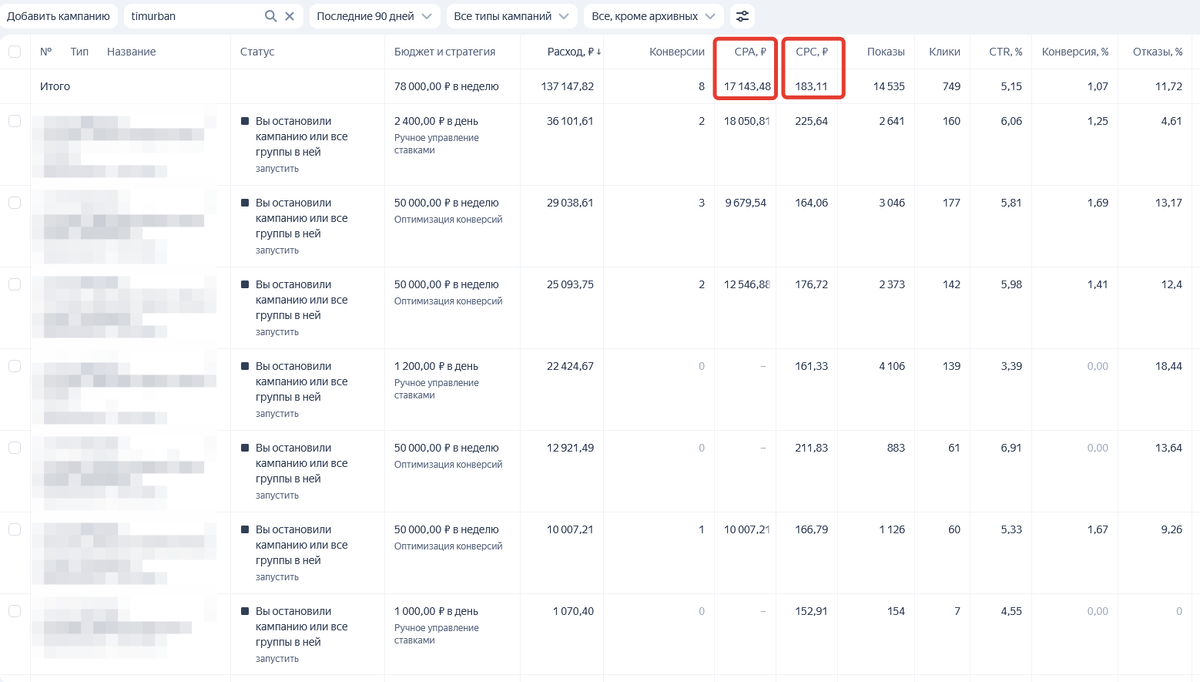Sort by Расход column header
This screenshot has width=1200, height=682.
574,52
